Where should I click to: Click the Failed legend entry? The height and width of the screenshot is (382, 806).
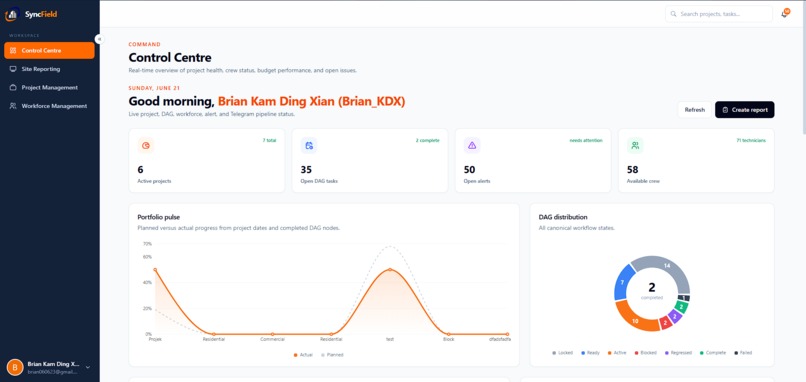(x=743, y=353)
